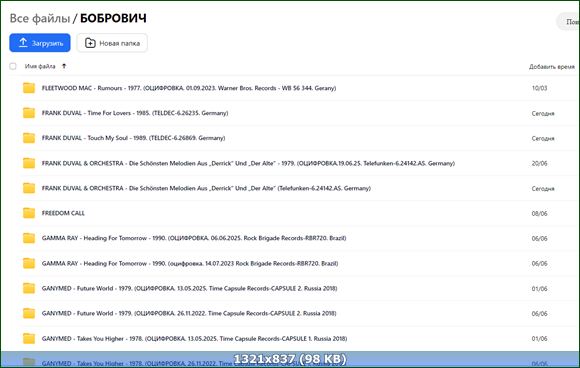Select Die Schönsten Melodien (Telefunken-6.24142.AS. Germany) name without year
Screen dimensions: 580x368
[206, 188]
